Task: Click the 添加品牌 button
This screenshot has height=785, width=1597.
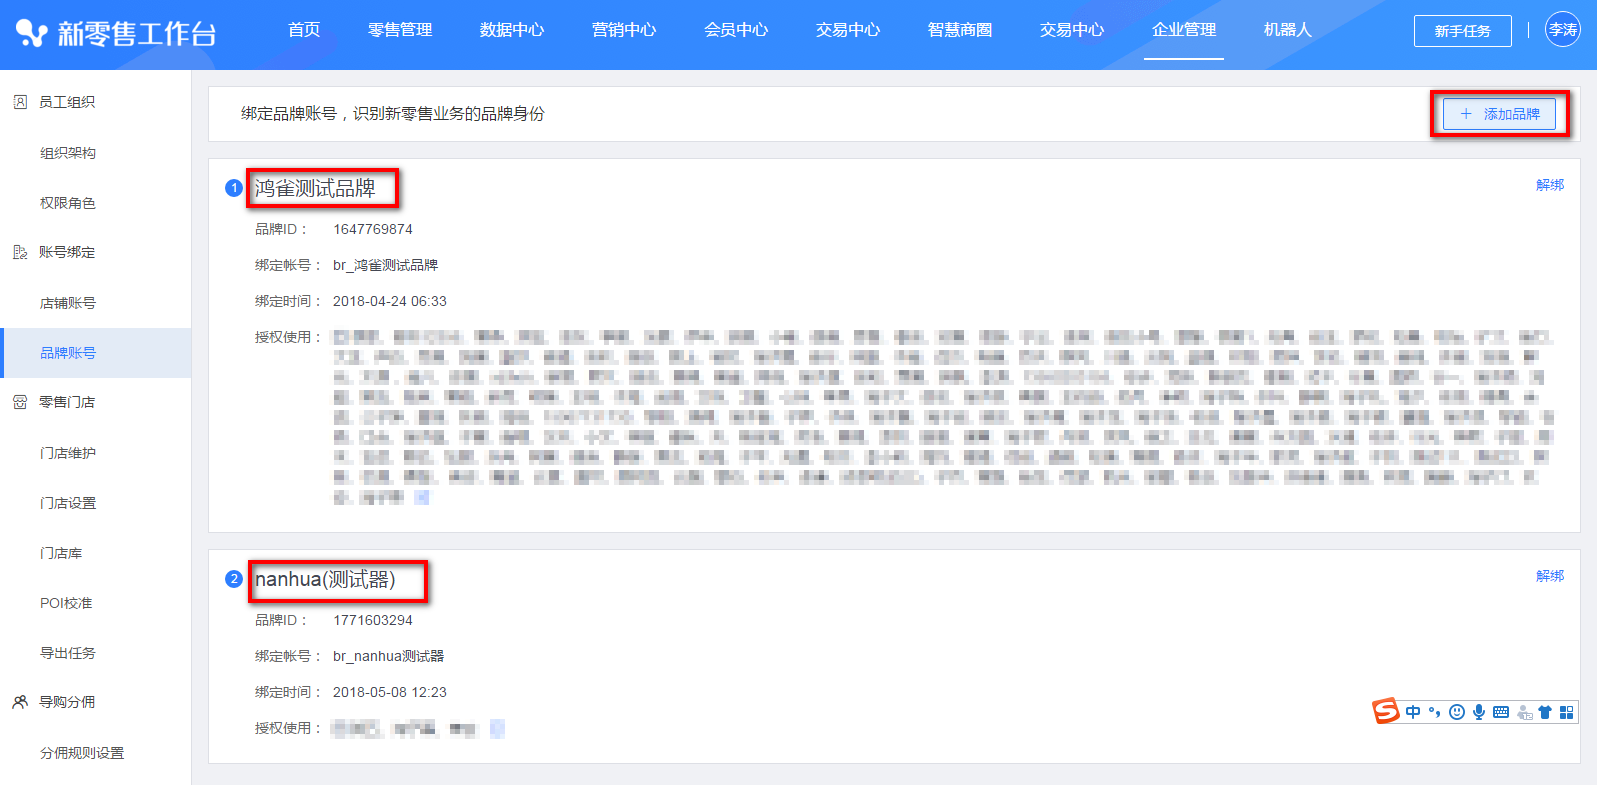Action: 1499,114
